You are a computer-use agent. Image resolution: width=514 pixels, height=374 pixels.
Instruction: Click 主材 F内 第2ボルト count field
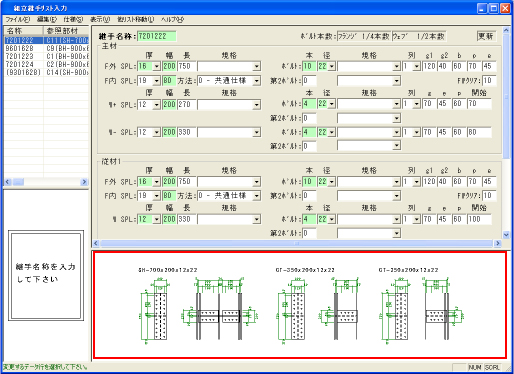[309, 80]
